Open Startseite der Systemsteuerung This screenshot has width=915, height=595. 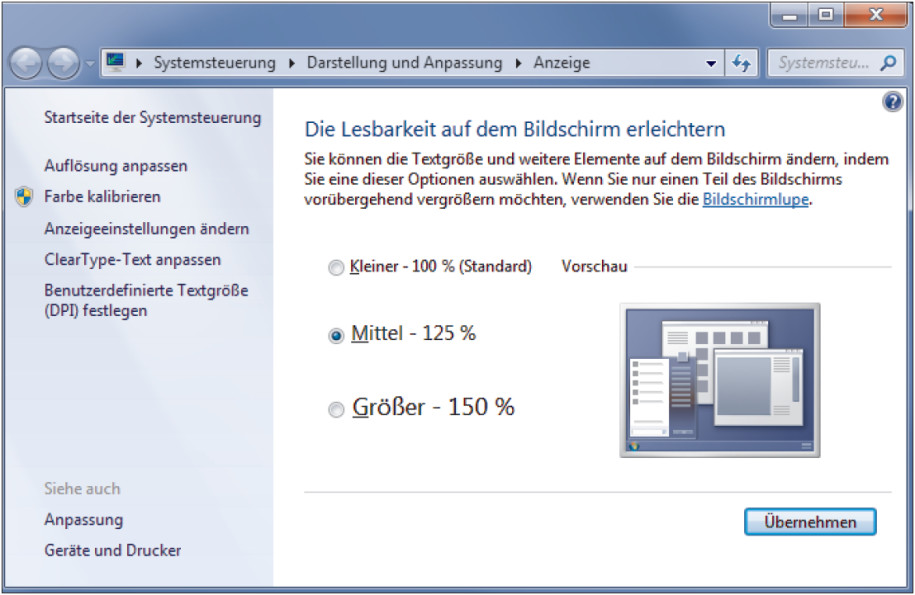coord(152,118)
